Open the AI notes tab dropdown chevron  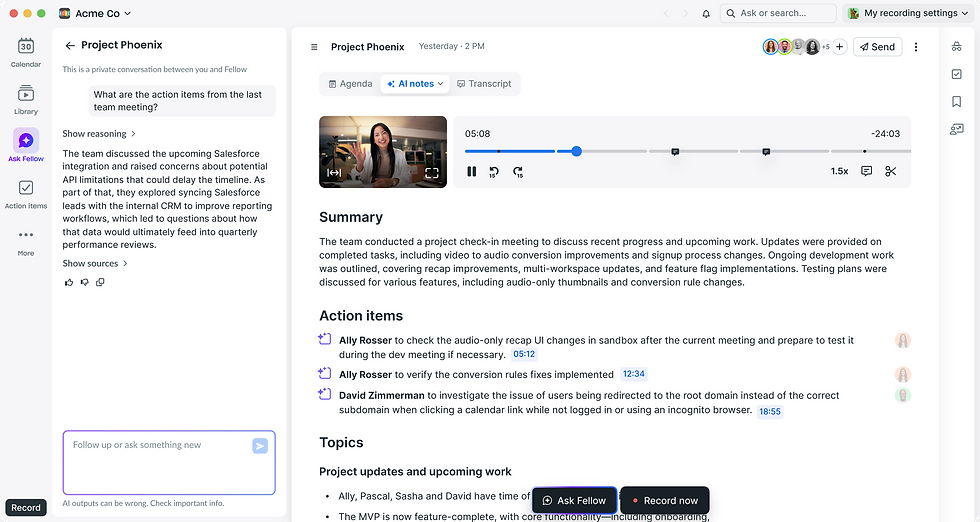441,84
